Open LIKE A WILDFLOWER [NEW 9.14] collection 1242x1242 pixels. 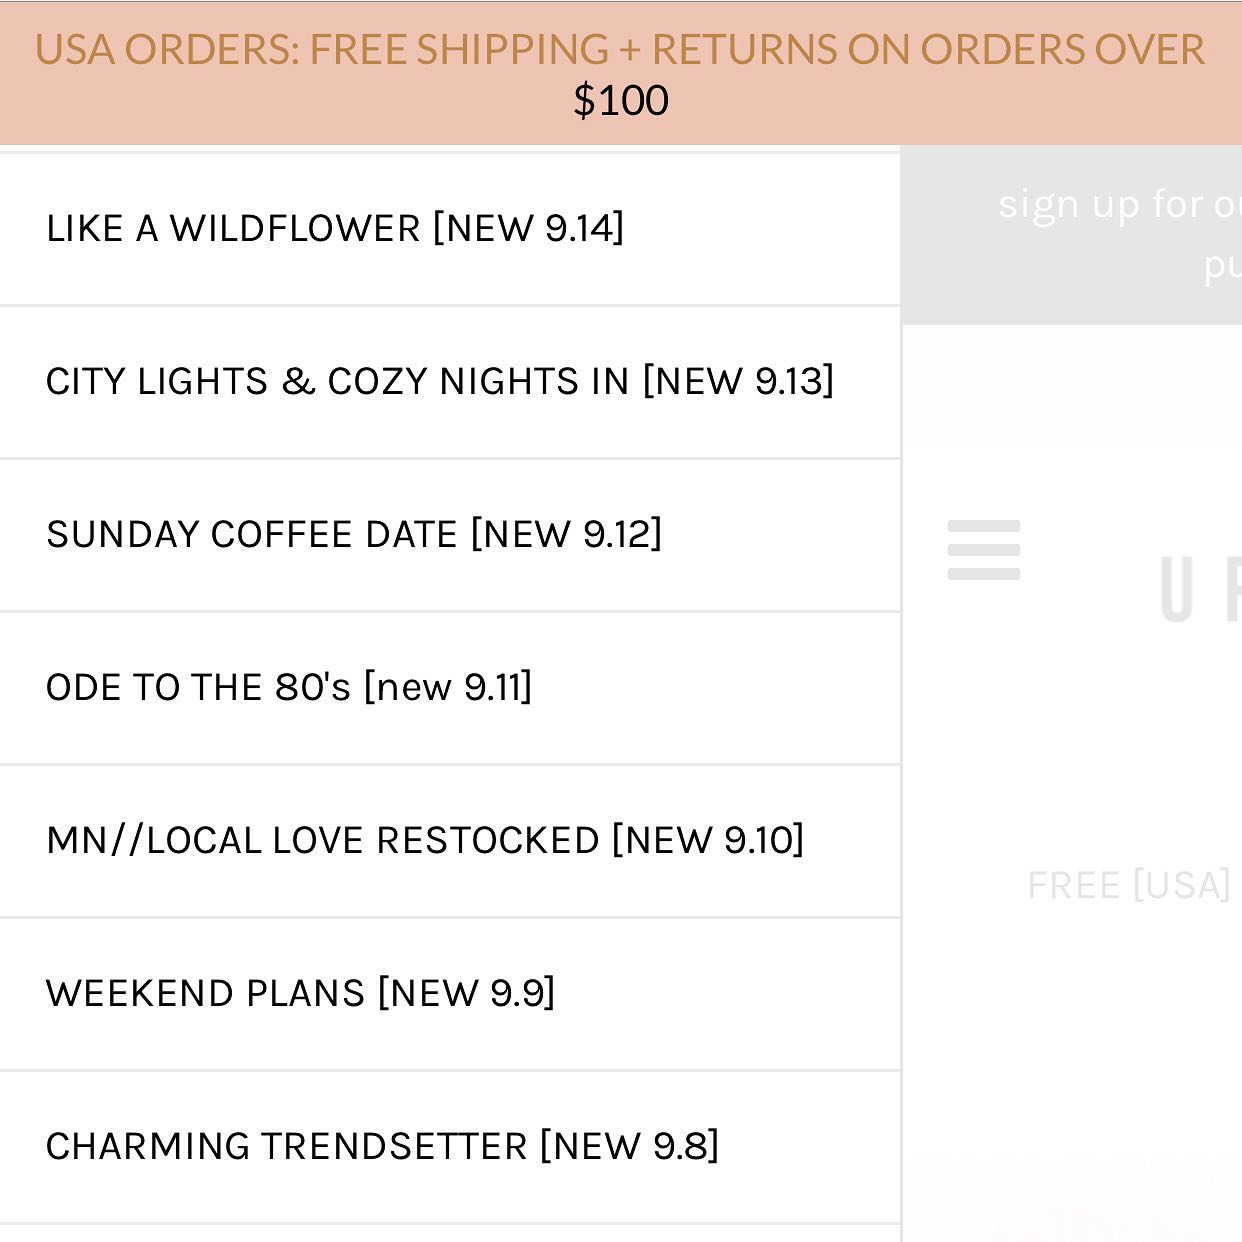click(x=335, y=229)
